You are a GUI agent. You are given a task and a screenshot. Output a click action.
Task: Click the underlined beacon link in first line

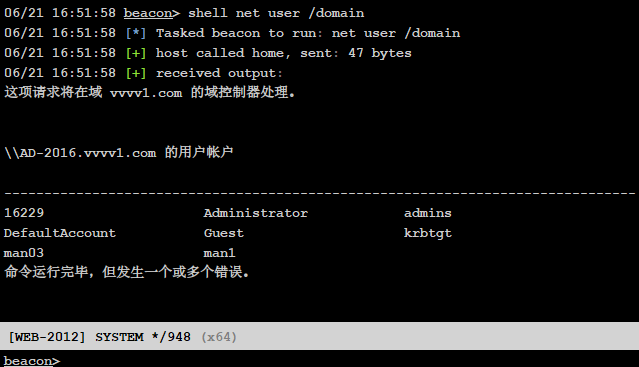pos(148,13)
